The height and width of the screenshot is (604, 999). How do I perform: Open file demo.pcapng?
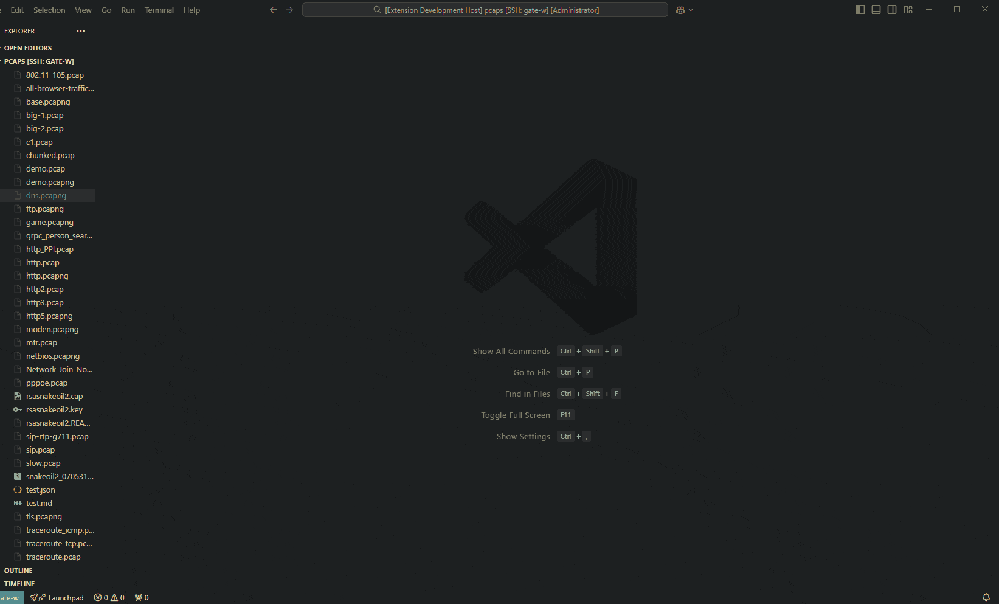click(x=50, y=182)
